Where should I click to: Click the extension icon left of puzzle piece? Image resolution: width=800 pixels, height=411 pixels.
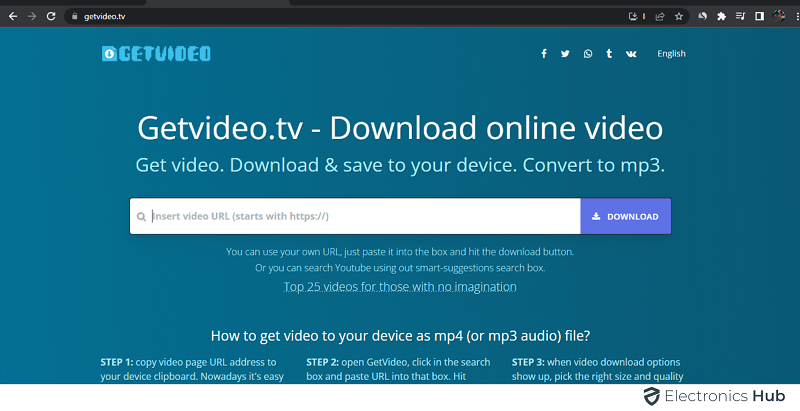703,16
